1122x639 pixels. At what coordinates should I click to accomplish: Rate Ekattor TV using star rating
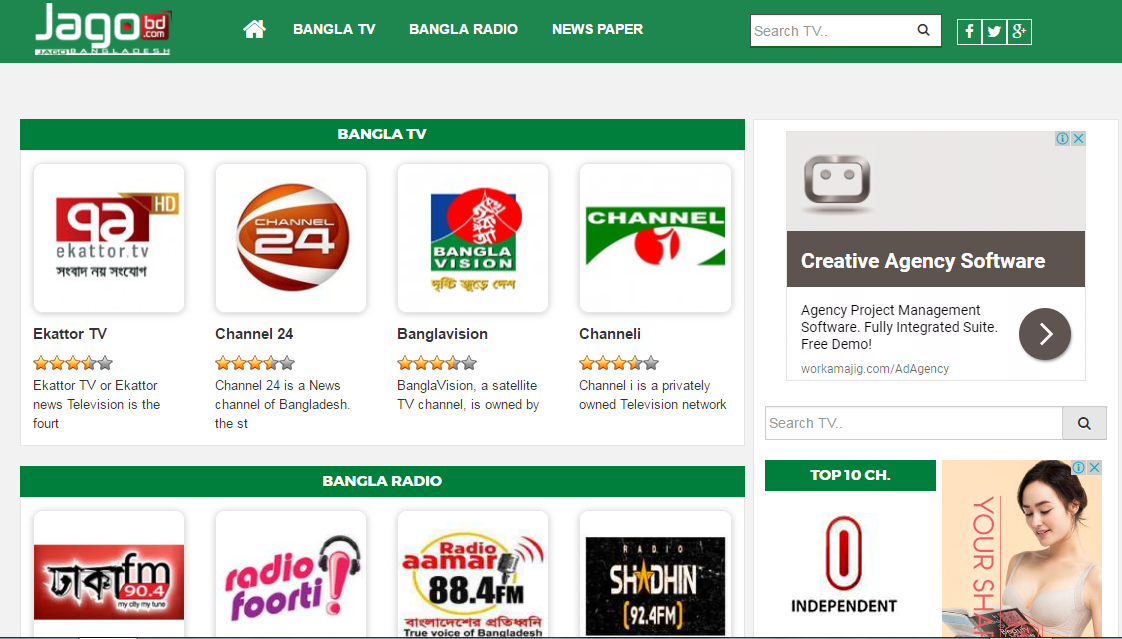[73, 363]
